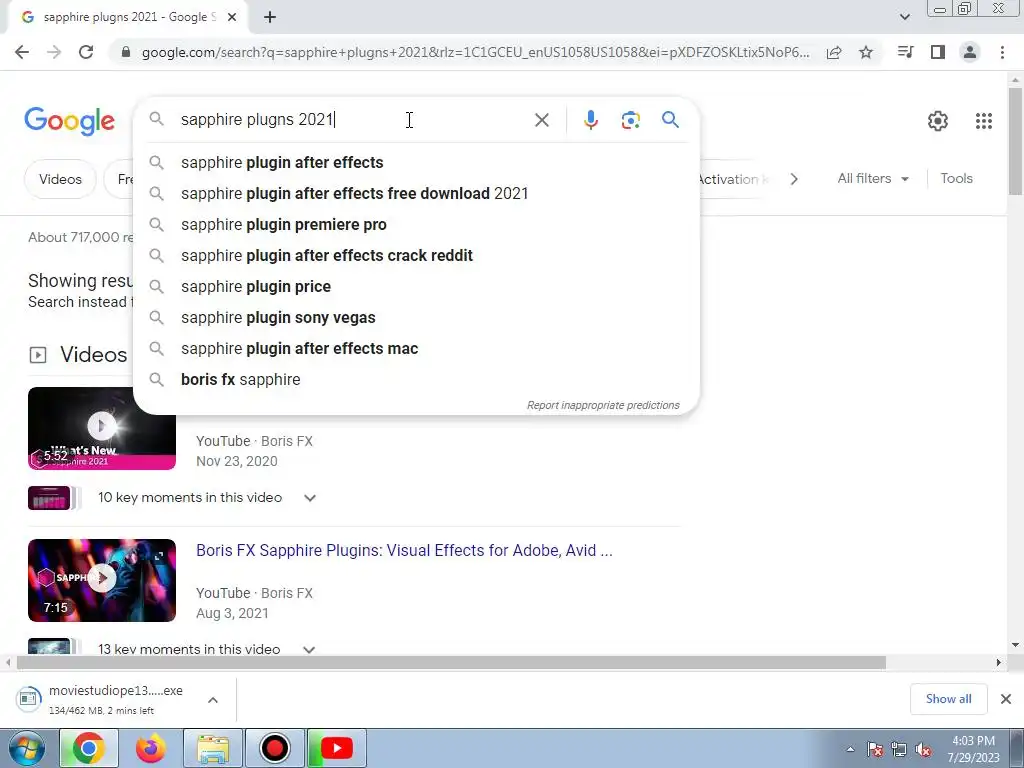This screenshot has width=1024, height=768.
Task: Click Show all downloads
Action: 948,699
